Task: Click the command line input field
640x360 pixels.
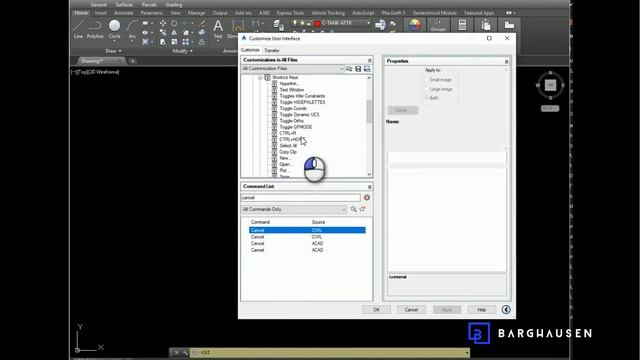Action: click(330, 353)
